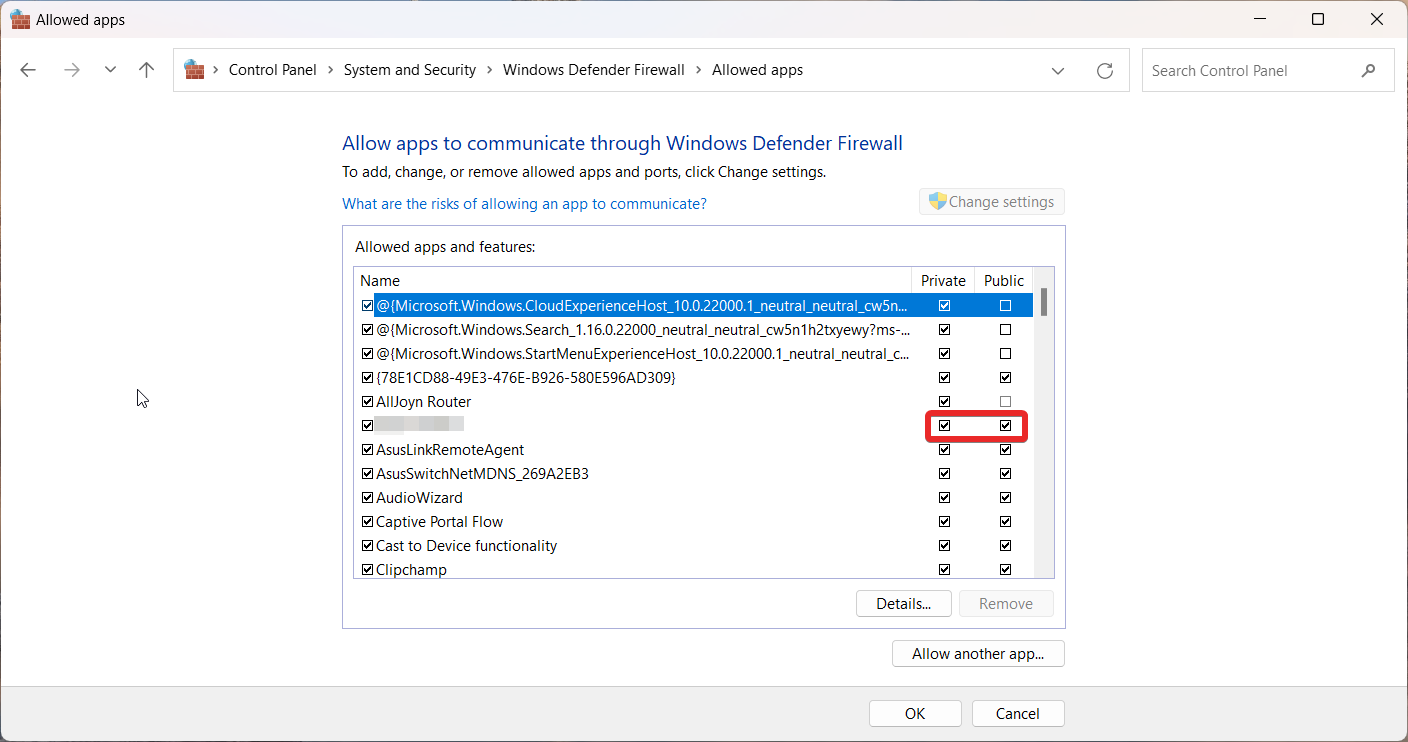Open Details for the selected app

click(904, 604)
